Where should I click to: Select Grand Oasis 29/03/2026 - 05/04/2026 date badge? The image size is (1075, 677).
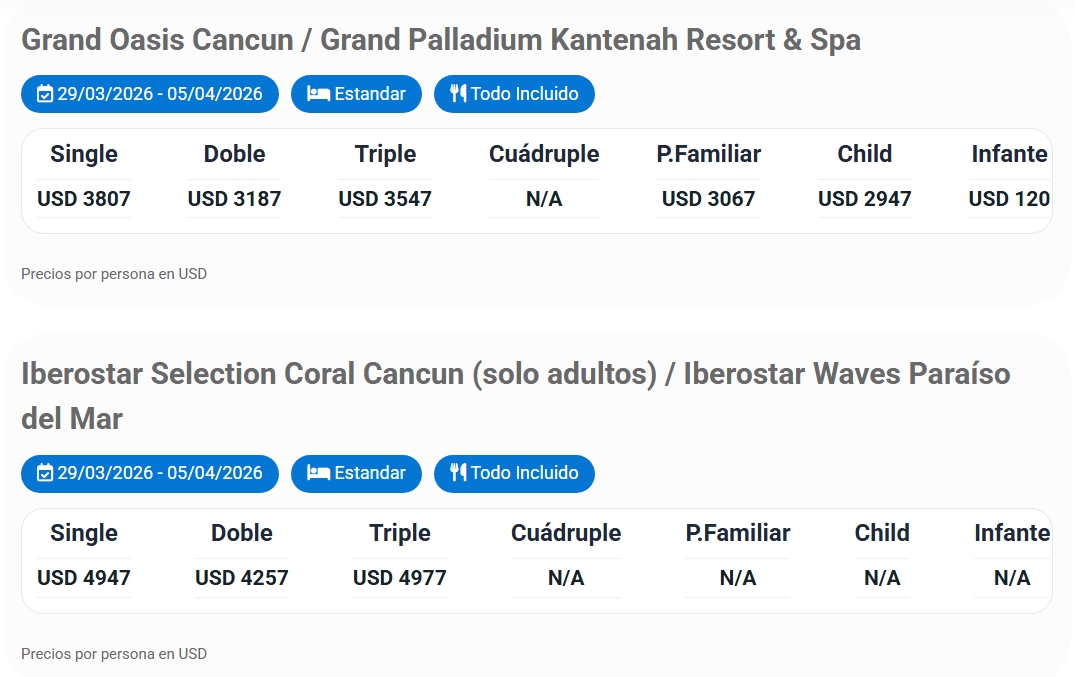point(150,94)
